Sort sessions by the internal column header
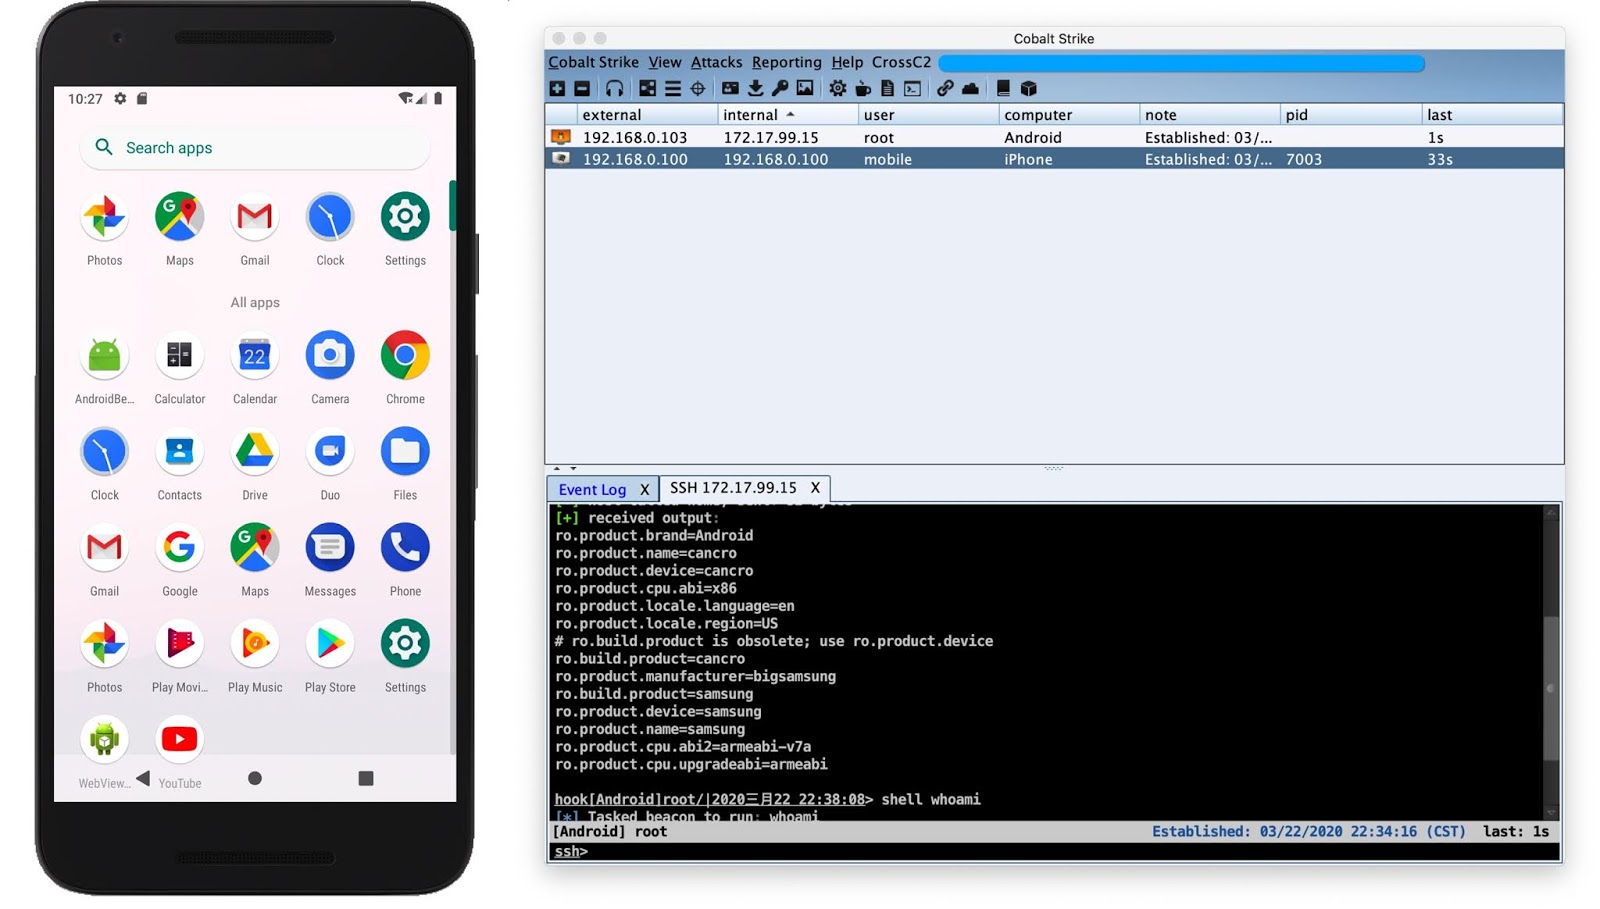The height and width of the screenshot is (909, 1600). tap(788, 115)
